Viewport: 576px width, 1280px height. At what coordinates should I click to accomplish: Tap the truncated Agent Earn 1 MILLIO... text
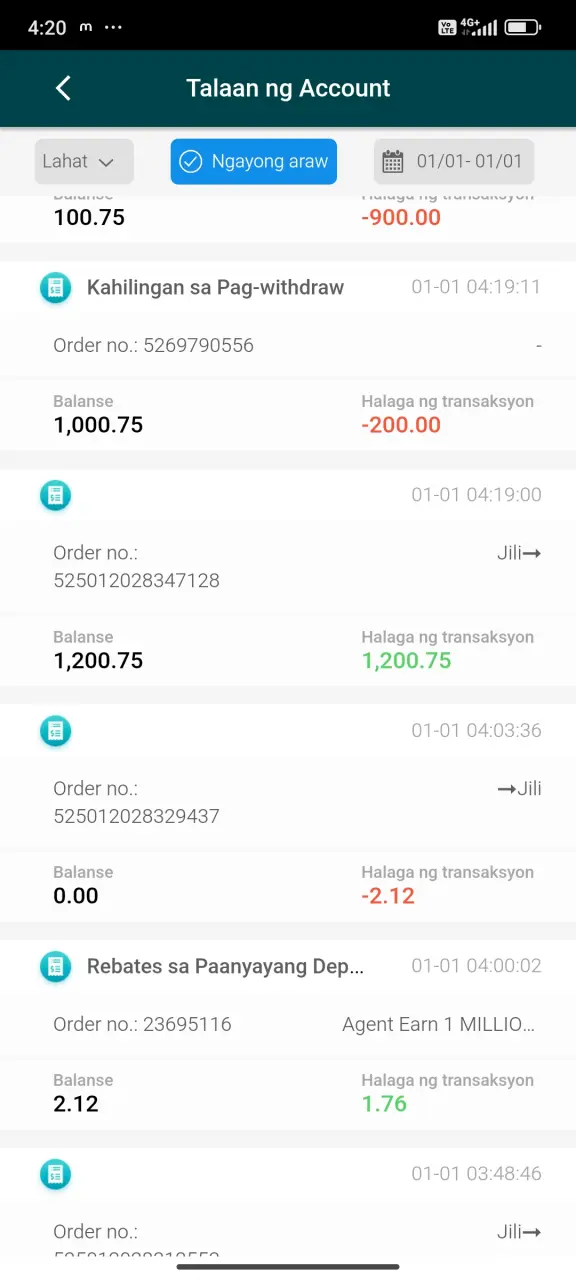pyautogui.click(x=439, y=1024)
